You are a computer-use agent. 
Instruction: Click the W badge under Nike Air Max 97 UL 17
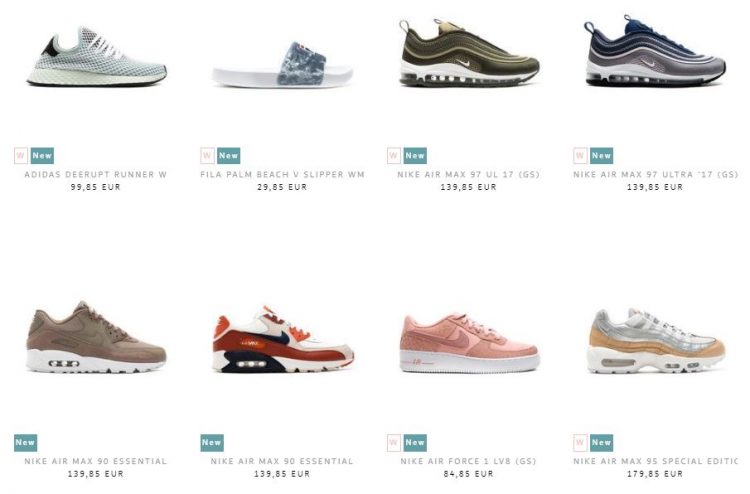[394, 155]
